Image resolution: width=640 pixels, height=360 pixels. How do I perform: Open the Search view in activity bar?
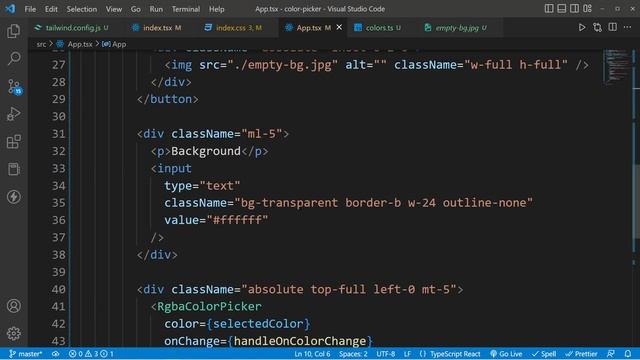pyautogui.click(x=13, y=58)
